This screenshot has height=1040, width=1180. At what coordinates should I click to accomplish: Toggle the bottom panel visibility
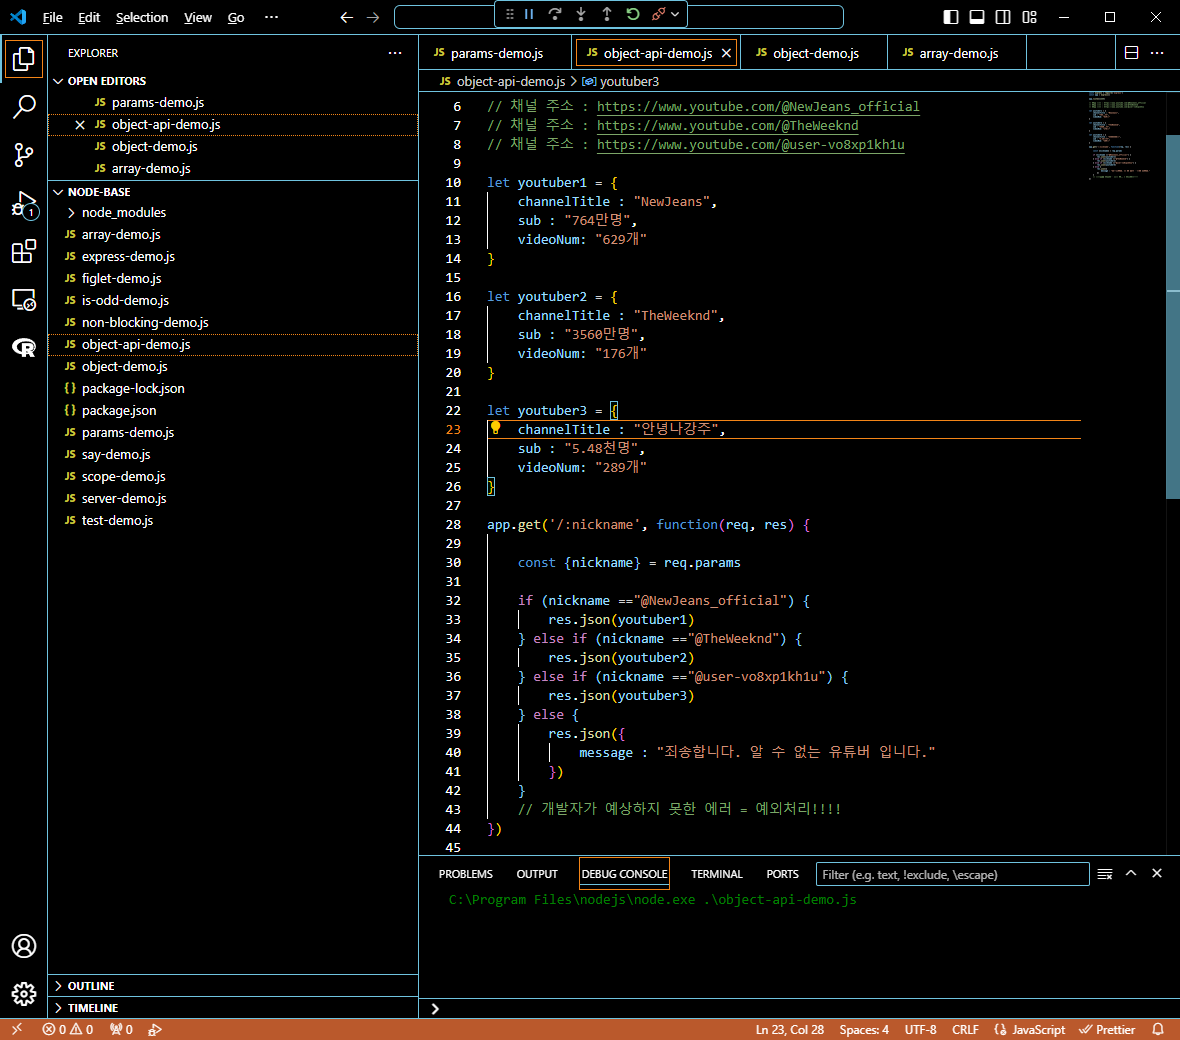point(977,17)
